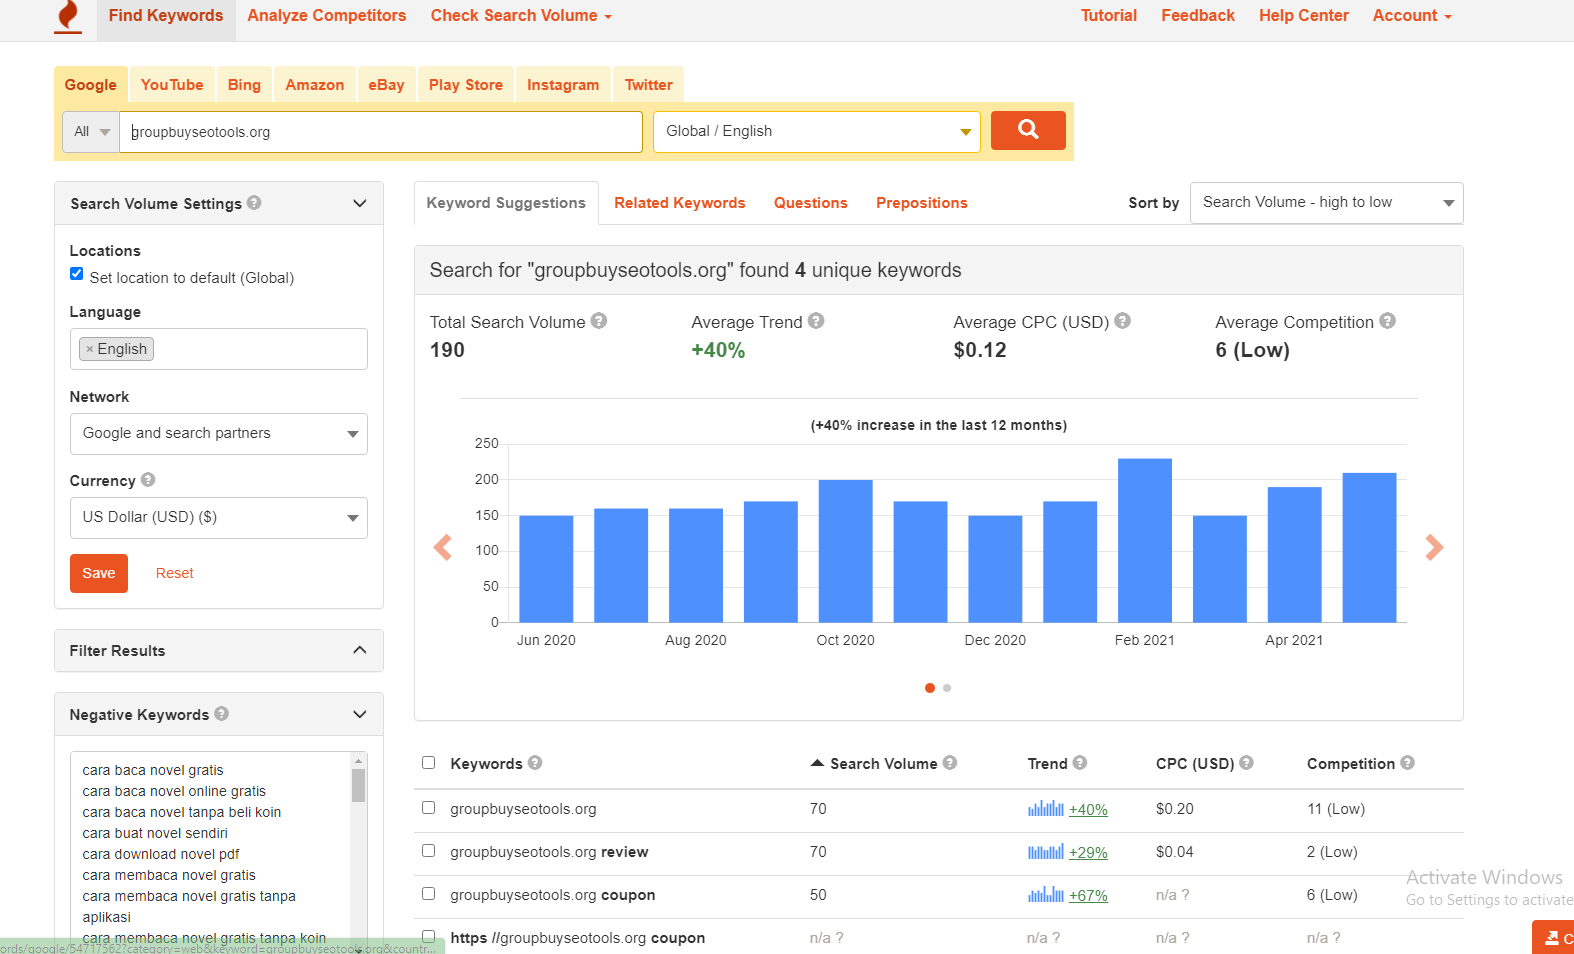This screenshot has height=954, width=1574.
Task: Open the Network Google and search partners dropdown
Action: 218,433
